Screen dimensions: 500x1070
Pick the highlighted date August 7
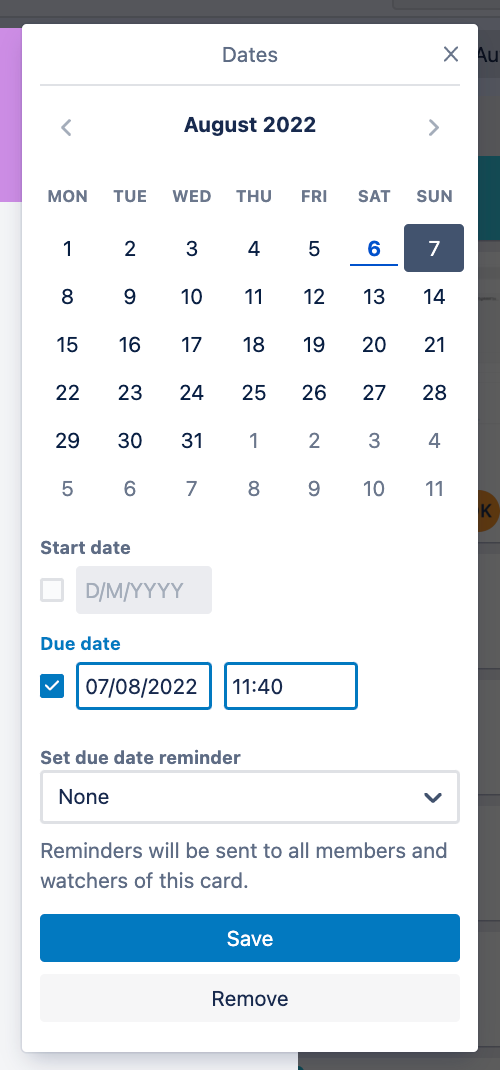click(434, 248)
